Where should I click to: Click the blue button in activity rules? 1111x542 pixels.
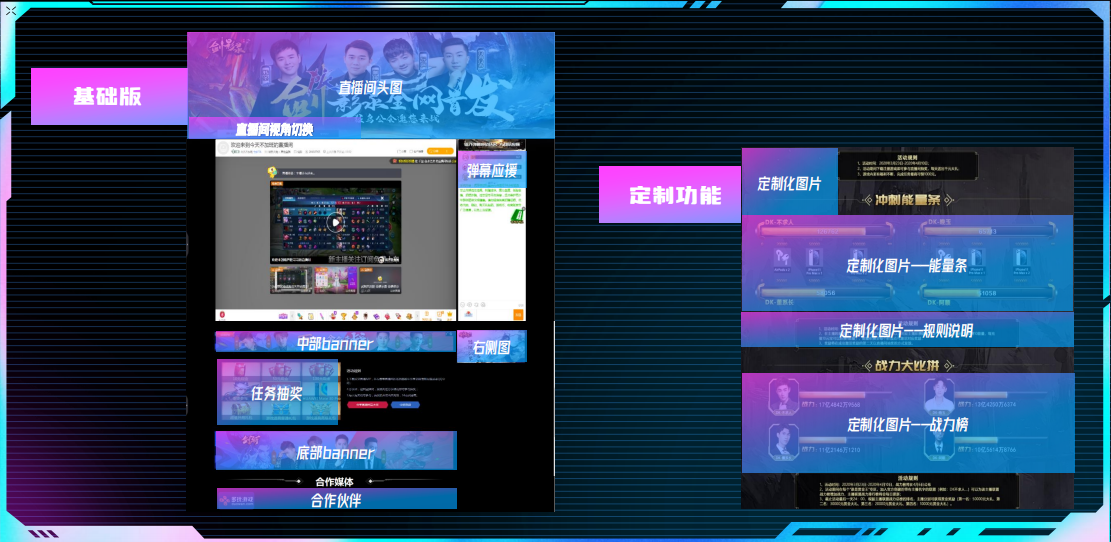404,405
